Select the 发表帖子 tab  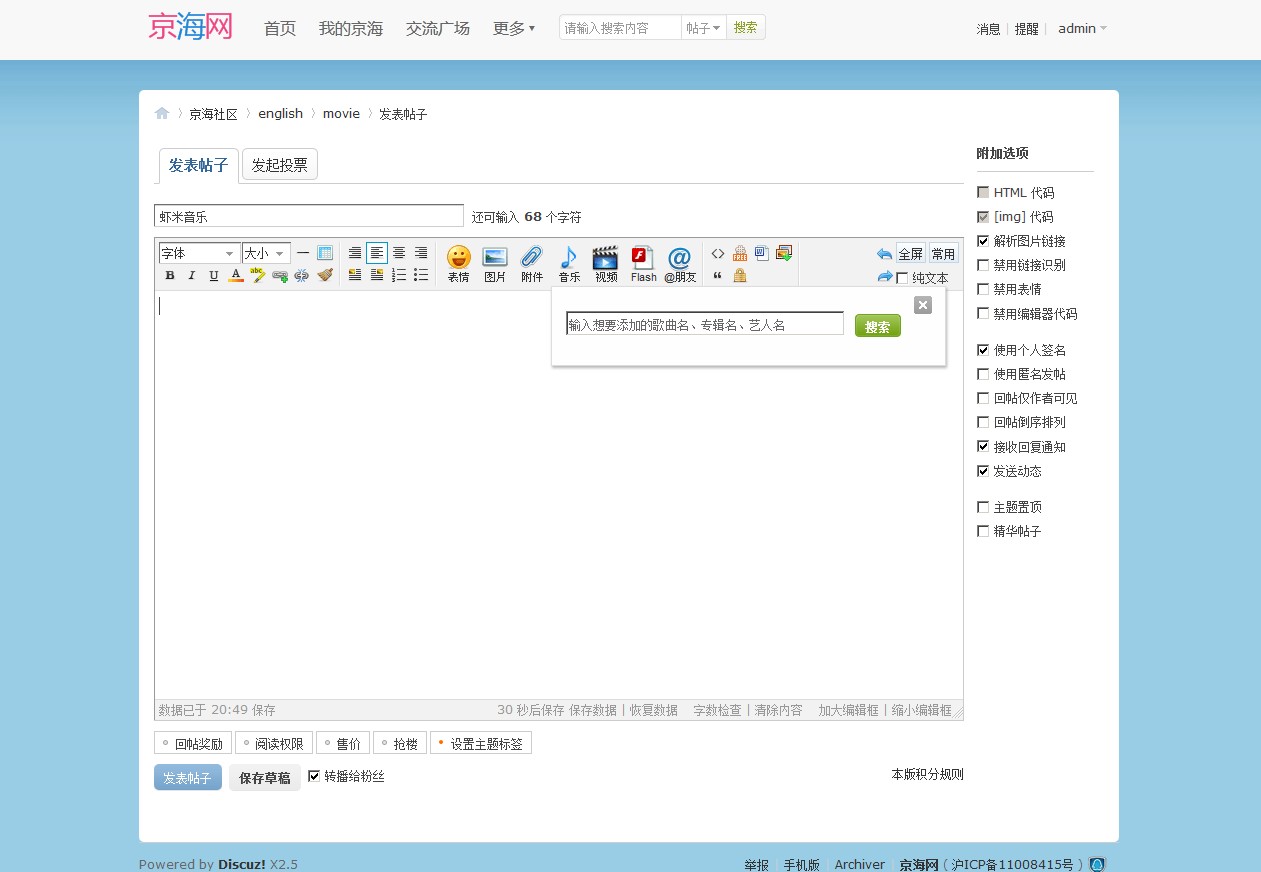(x=198, y=165)
